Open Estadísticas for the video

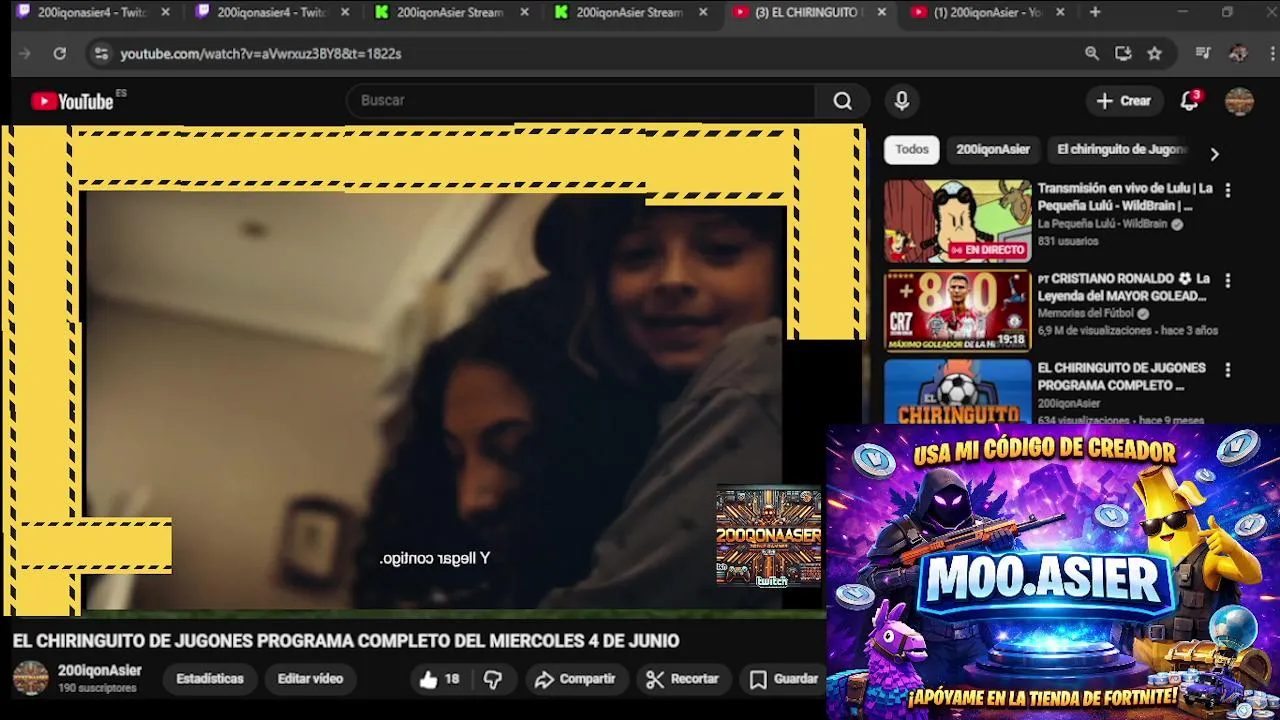[x=210, y=679]
